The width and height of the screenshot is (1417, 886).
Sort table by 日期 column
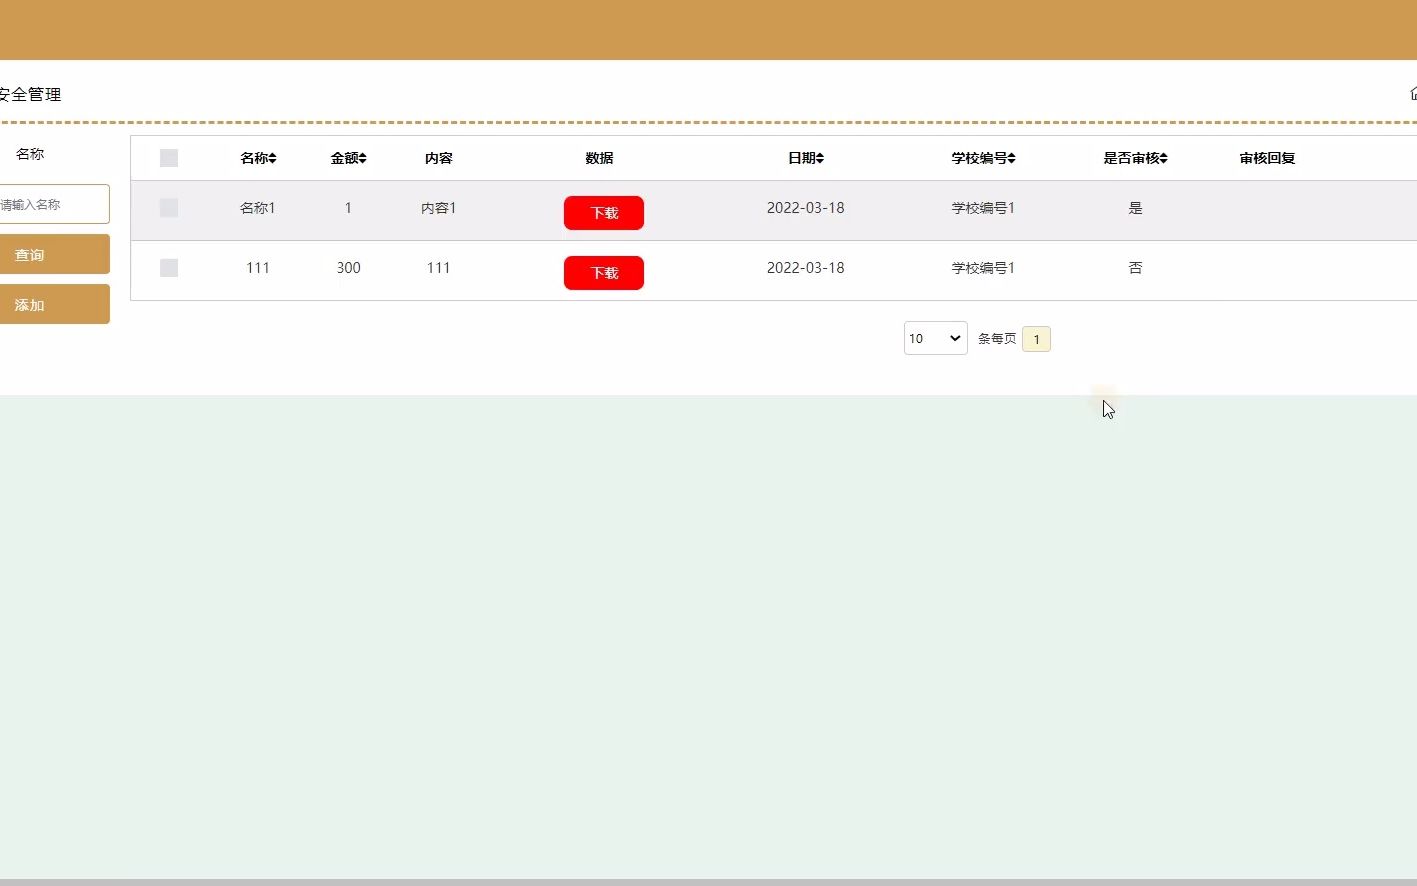coord(805,158)
